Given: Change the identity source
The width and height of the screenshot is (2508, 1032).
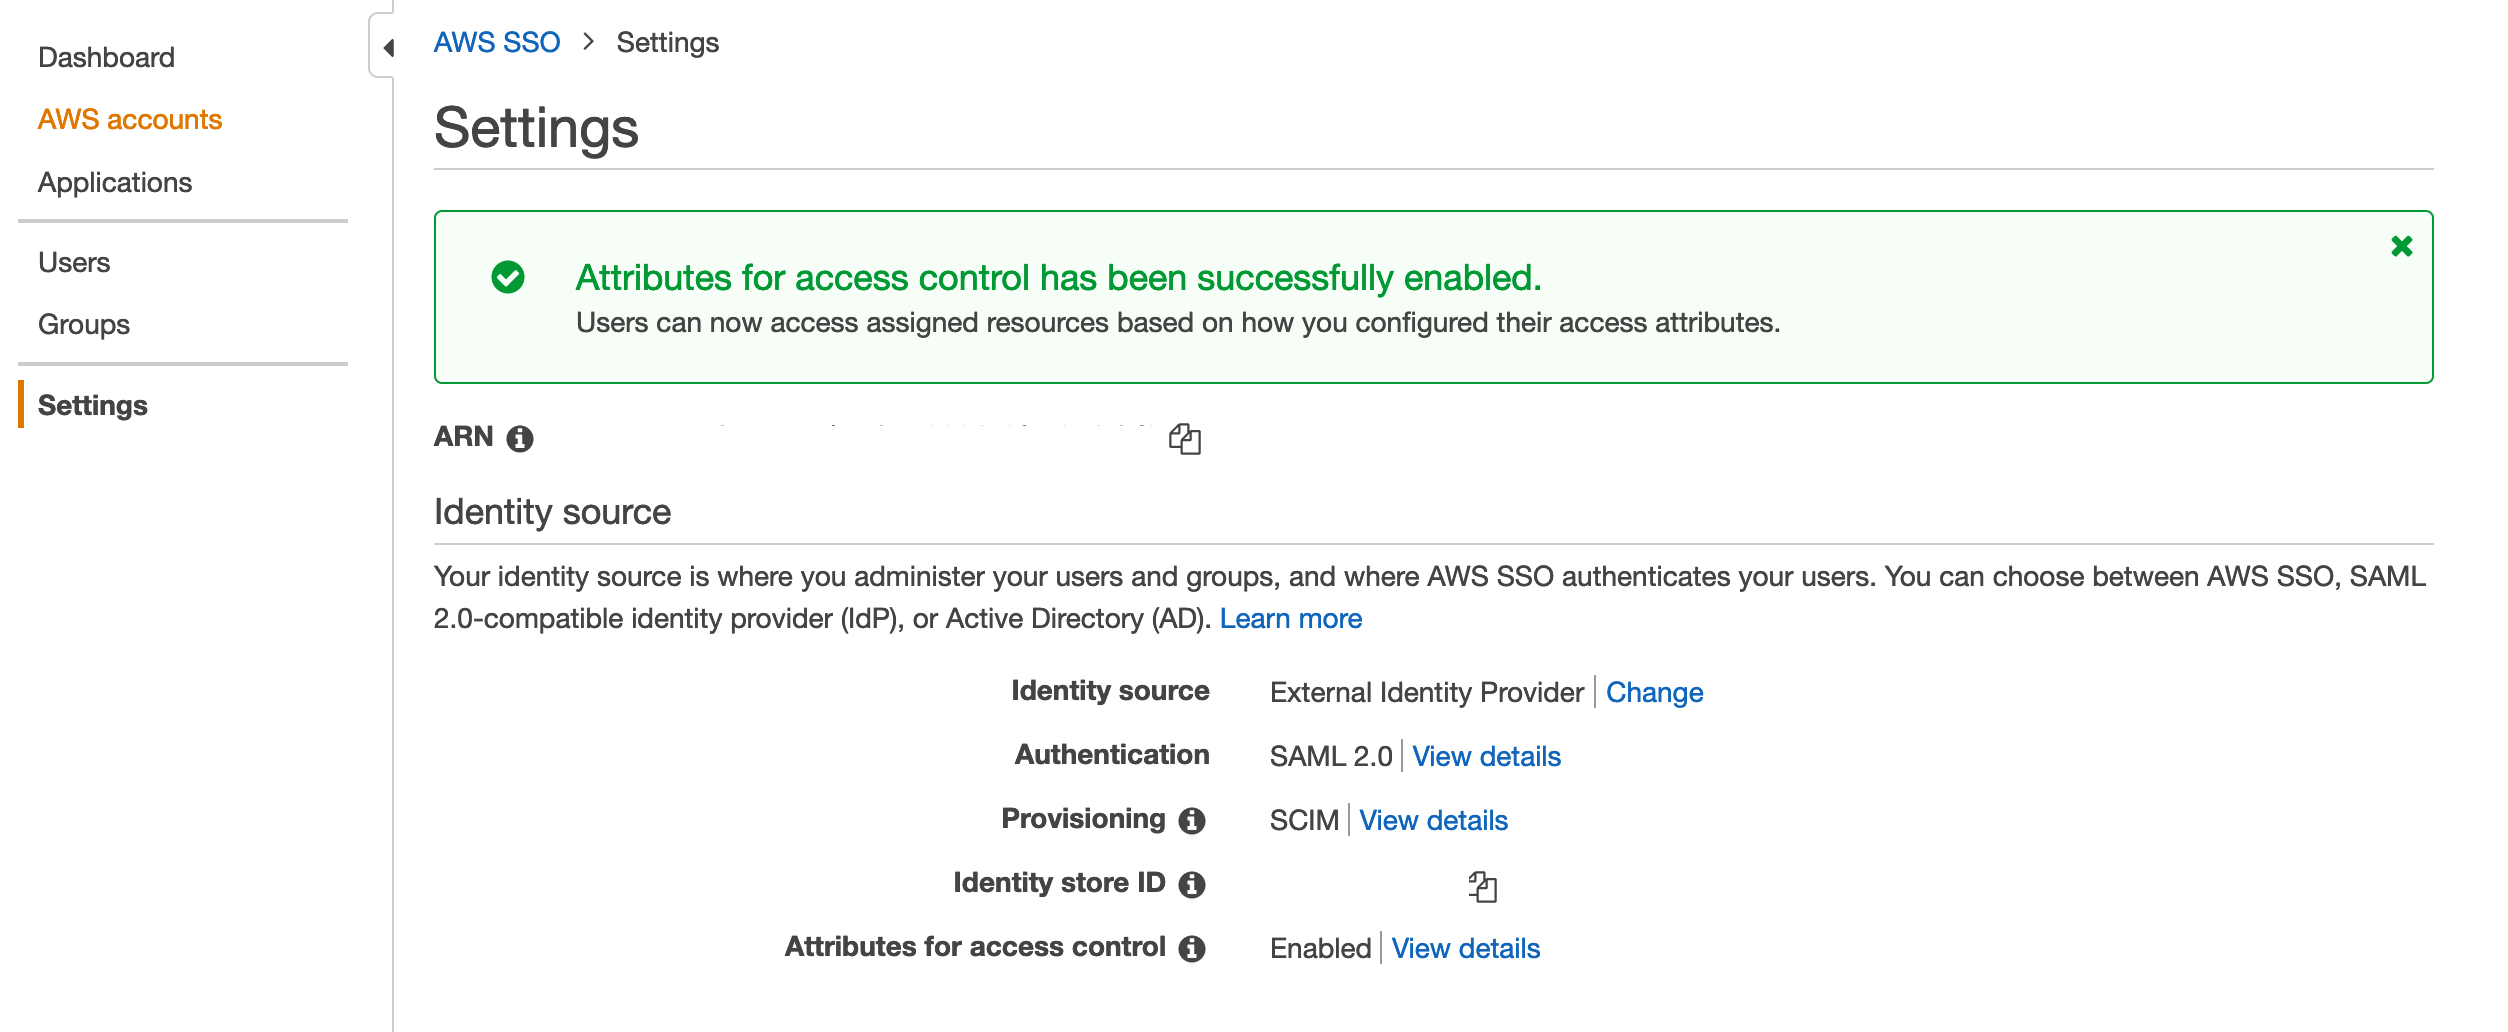Looking at the screenshot, I should 1655,691.
